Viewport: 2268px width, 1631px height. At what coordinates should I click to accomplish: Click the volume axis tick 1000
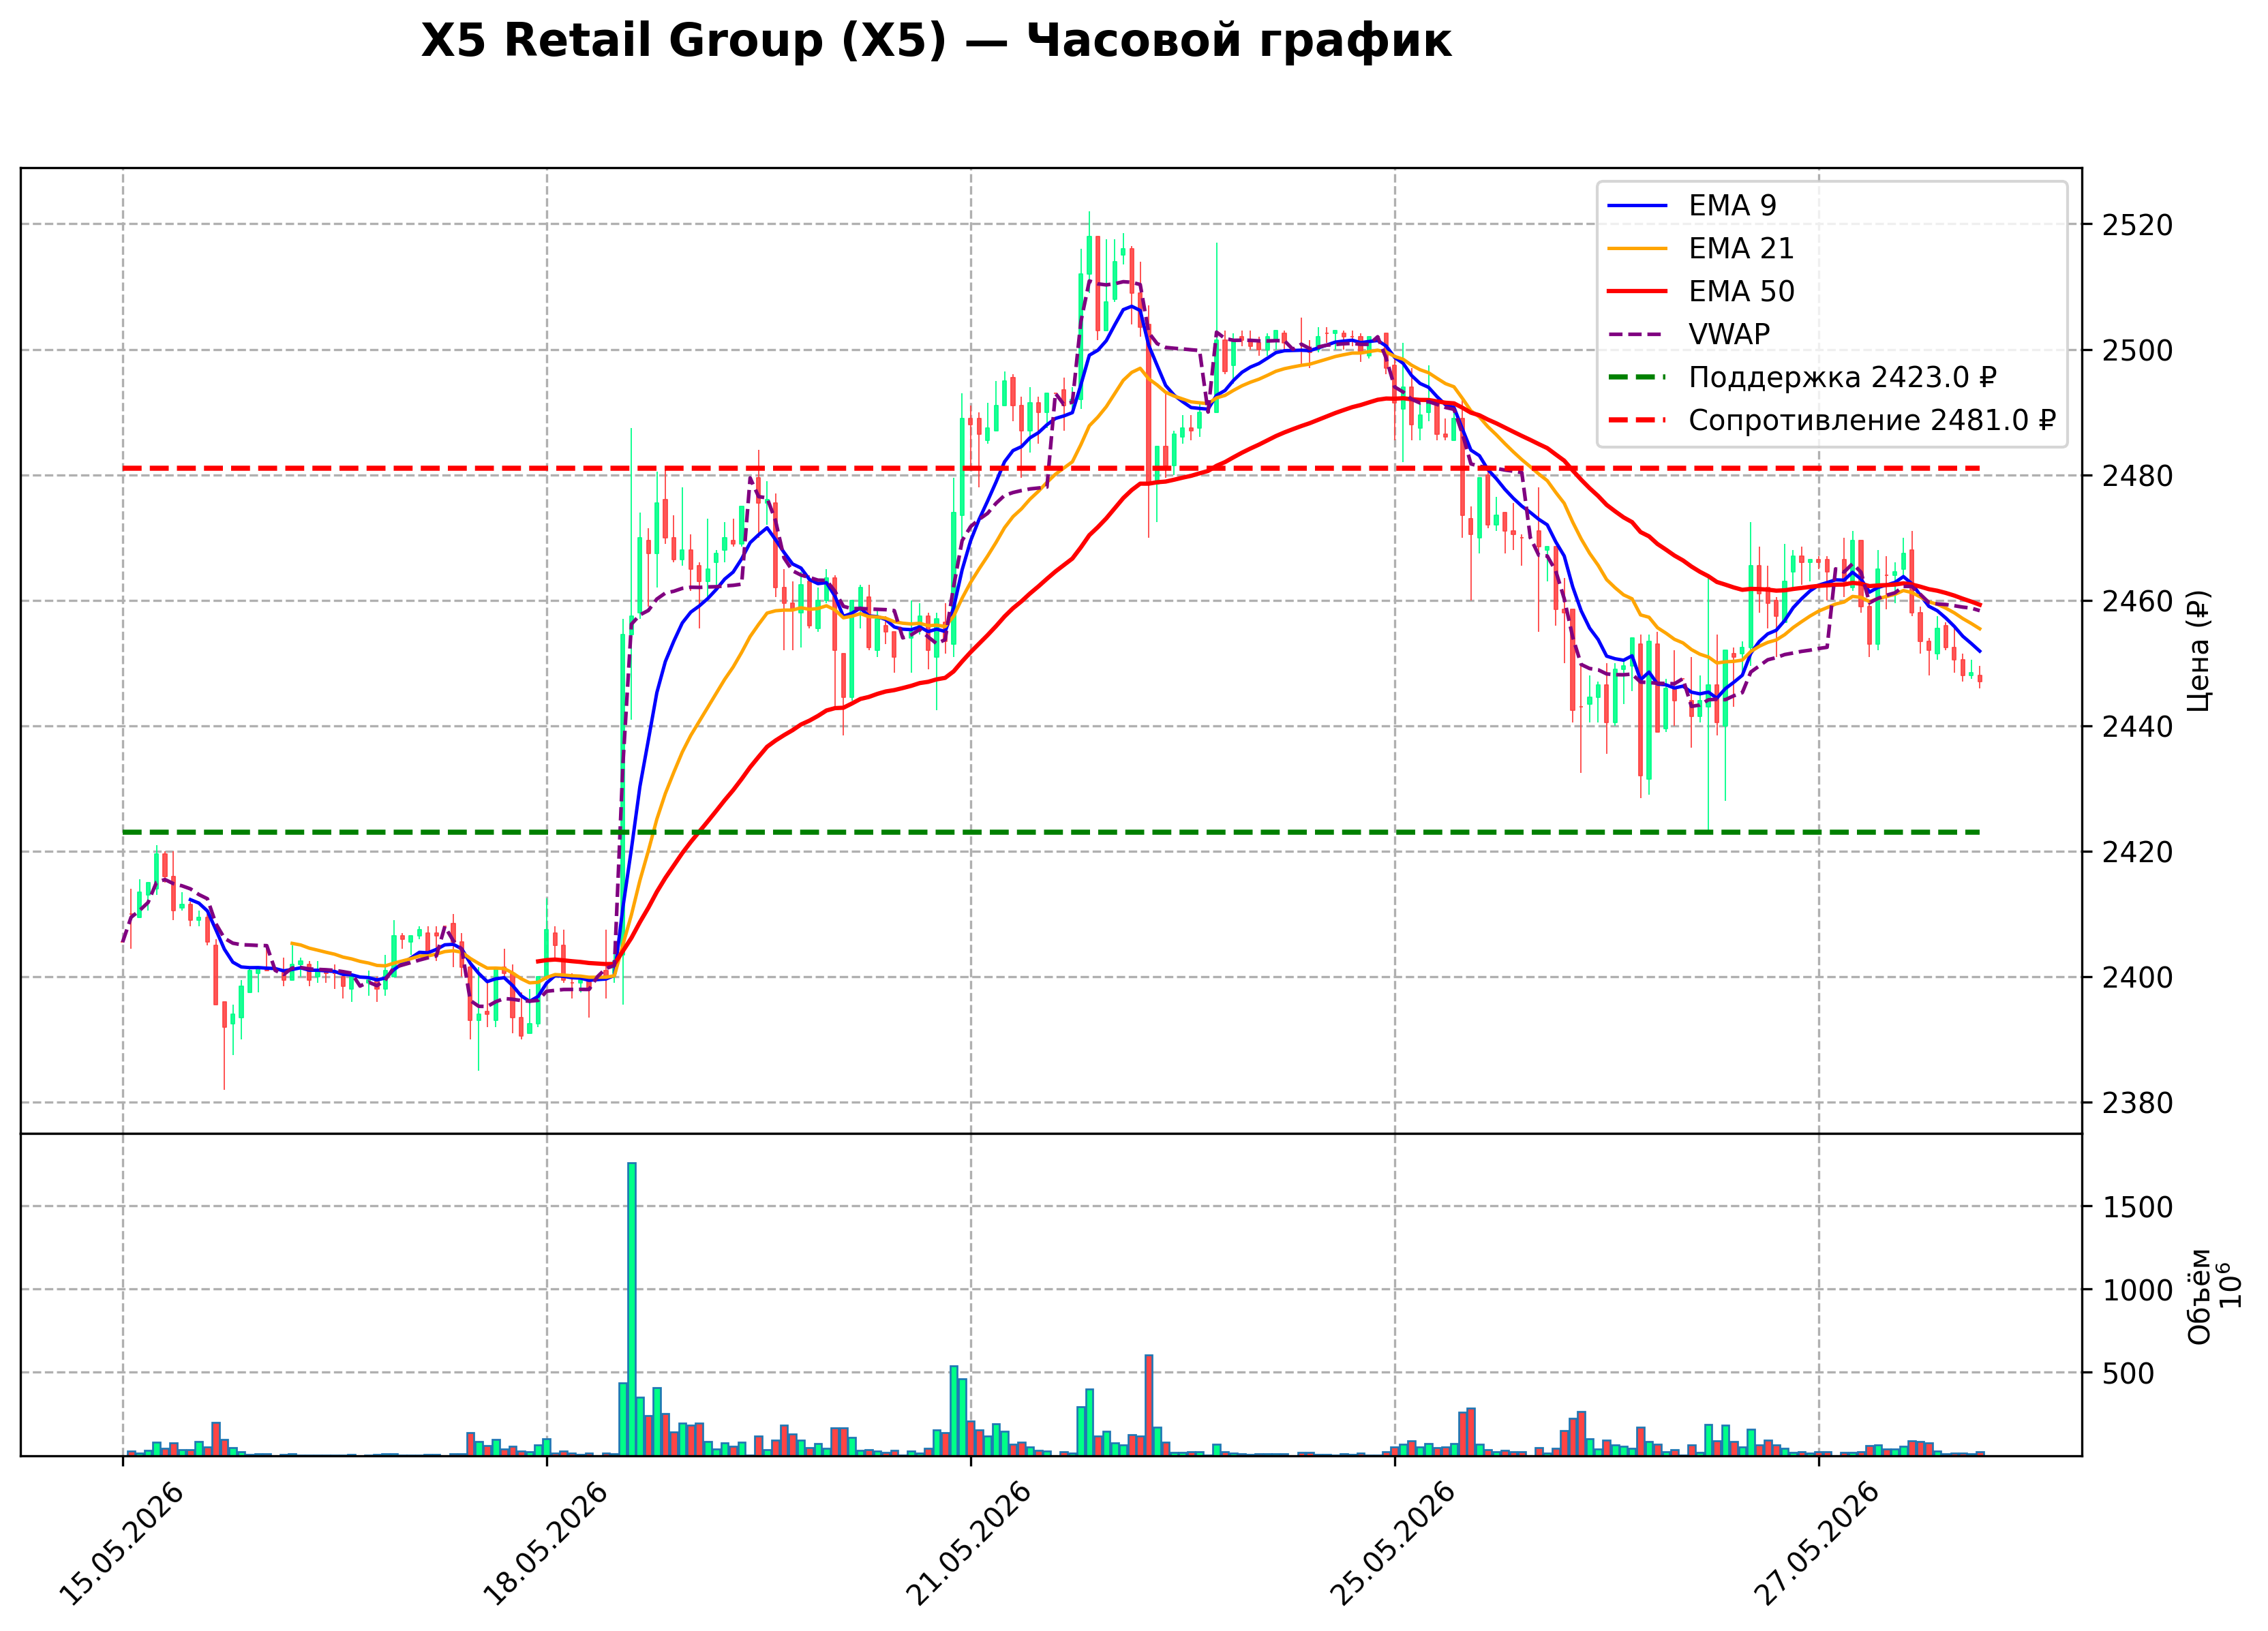[2138, 1291]
